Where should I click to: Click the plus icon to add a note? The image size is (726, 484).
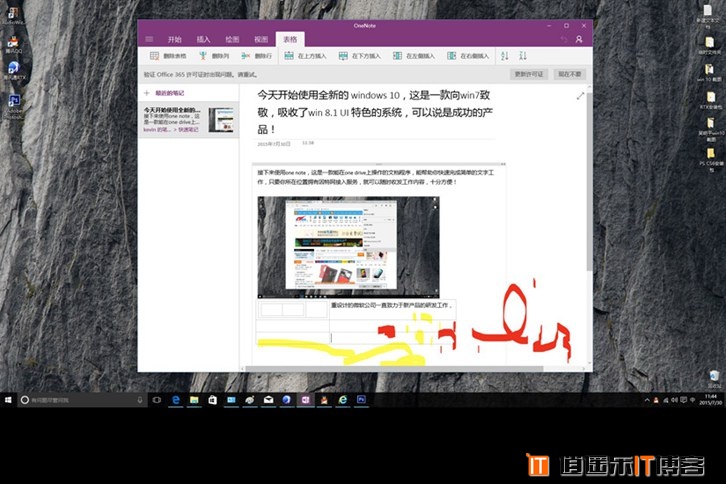click(147, 93)
